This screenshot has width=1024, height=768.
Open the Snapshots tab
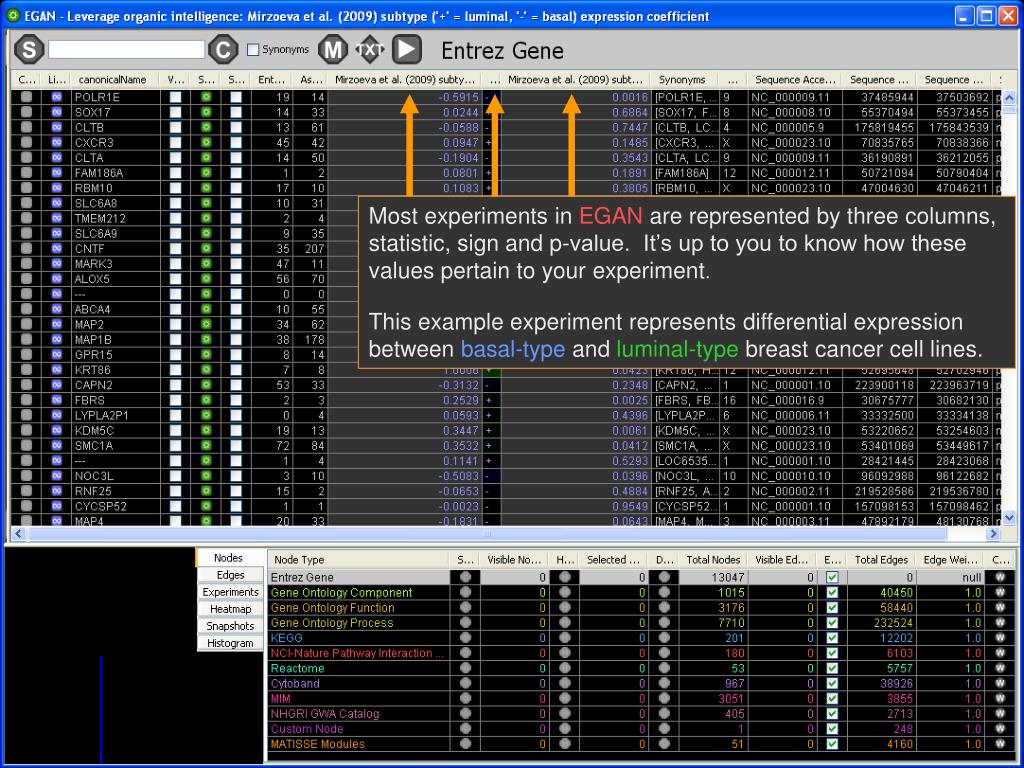[x=231, y=626]
